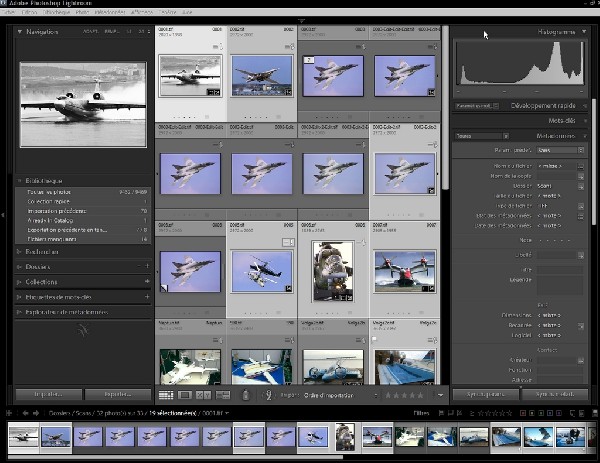Image resolution: width=600 pixels, height=463 pixels.
Task: Switch to compare XY view
Action: (x=203, y=395)
